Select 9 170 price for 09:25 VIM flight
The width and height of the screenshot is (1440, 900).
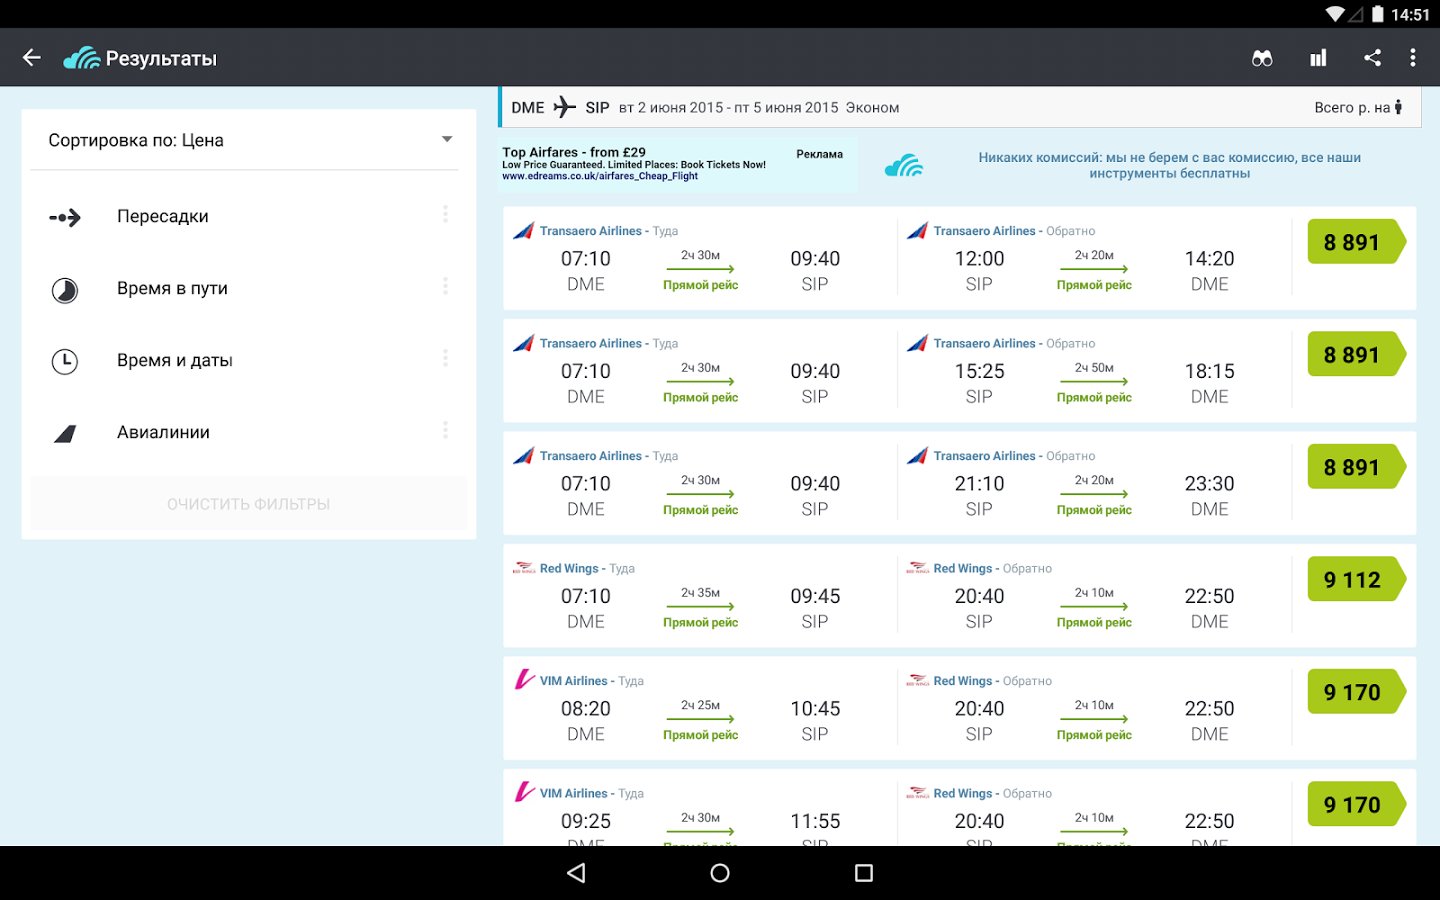pyautogui.click(x=1357, y=805)
